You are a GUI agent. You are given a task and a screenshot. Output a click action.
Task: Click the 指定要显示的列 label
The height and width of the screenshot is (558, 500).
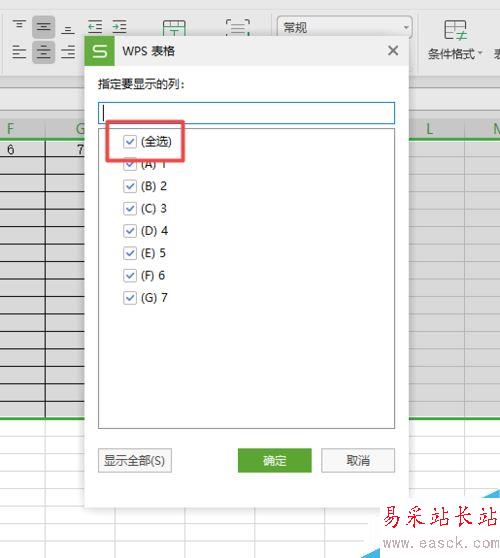(x=141, y=84)
